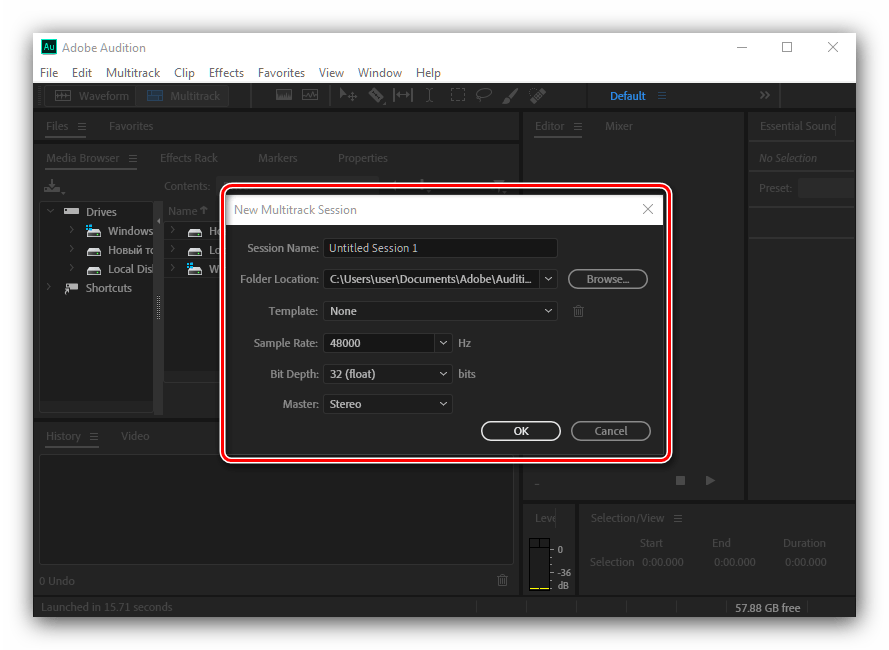Switch to the Mixer tab

[619, 126]
